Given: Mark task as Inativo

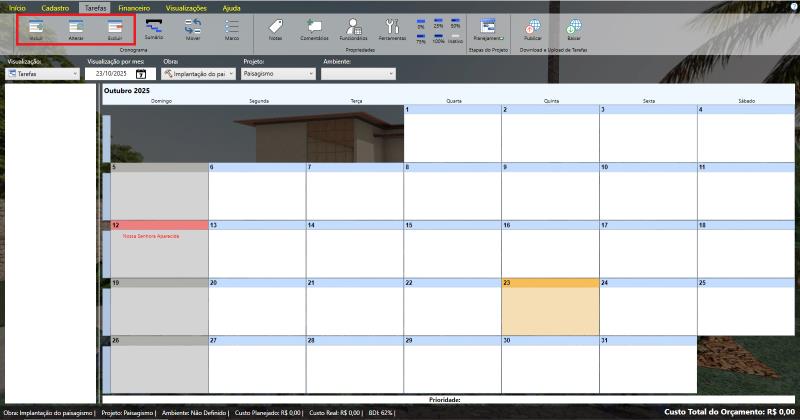Looking at the screenshot, I should point(455,39).
